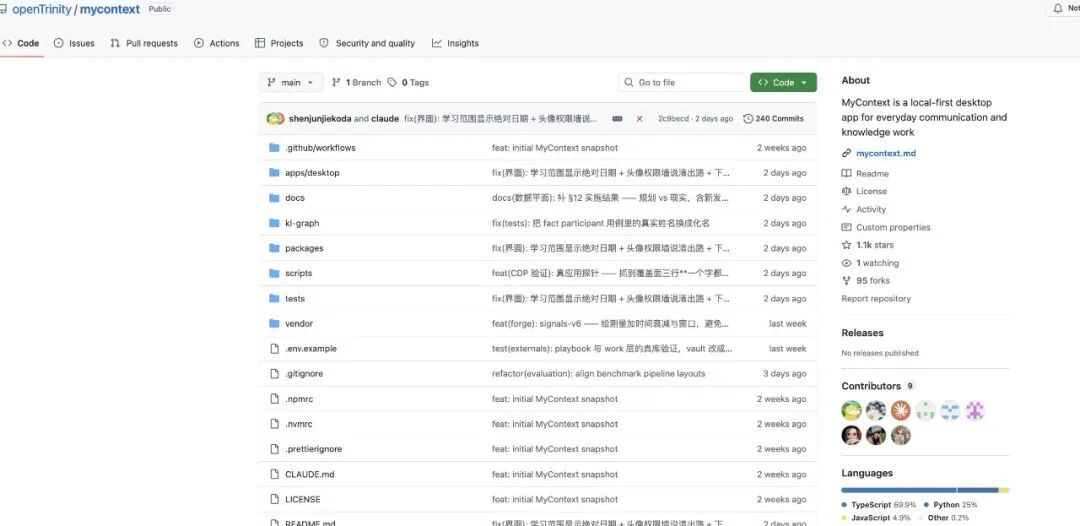Click the CLAUDE.md file icon
The height and width of the screenshot is (526, 1080).
[274, 474]
